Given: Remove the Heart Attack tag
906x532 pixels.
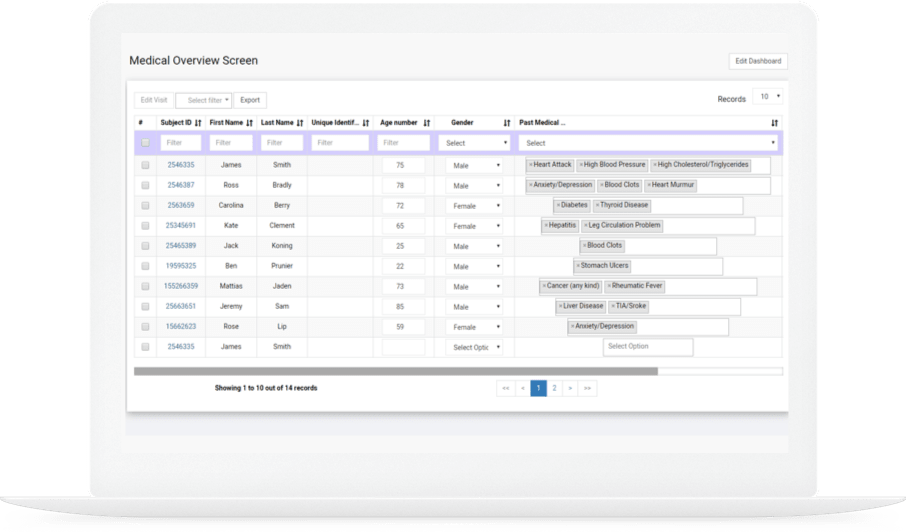Looking at the screenshot, I should click(531, 165).
